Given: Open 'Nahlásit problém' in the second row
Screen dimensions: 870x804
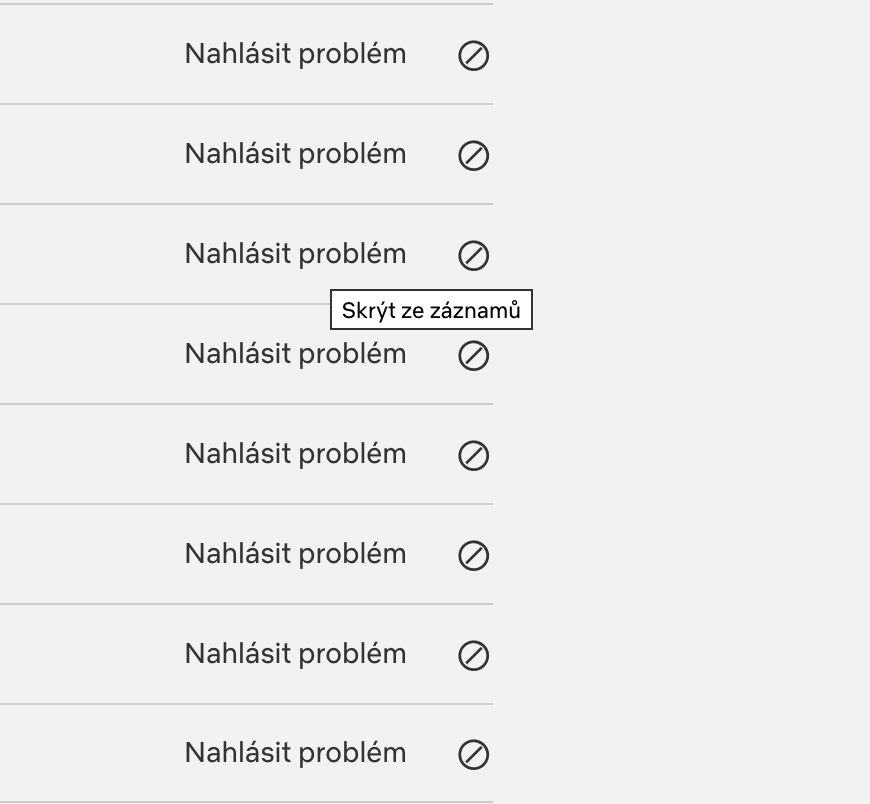Looking at the screenshot, I should point(295,154).
